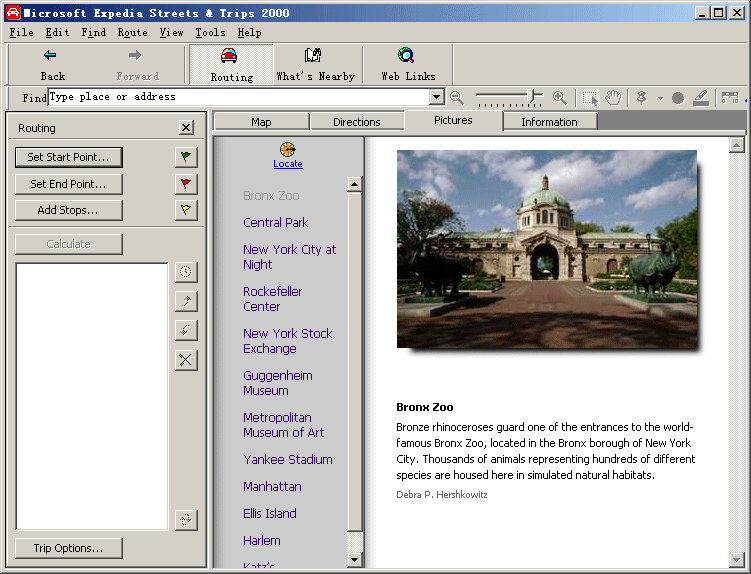The image size is (751, 574).
Task: Toggle the Routing car icon
Action: (231, 65)
